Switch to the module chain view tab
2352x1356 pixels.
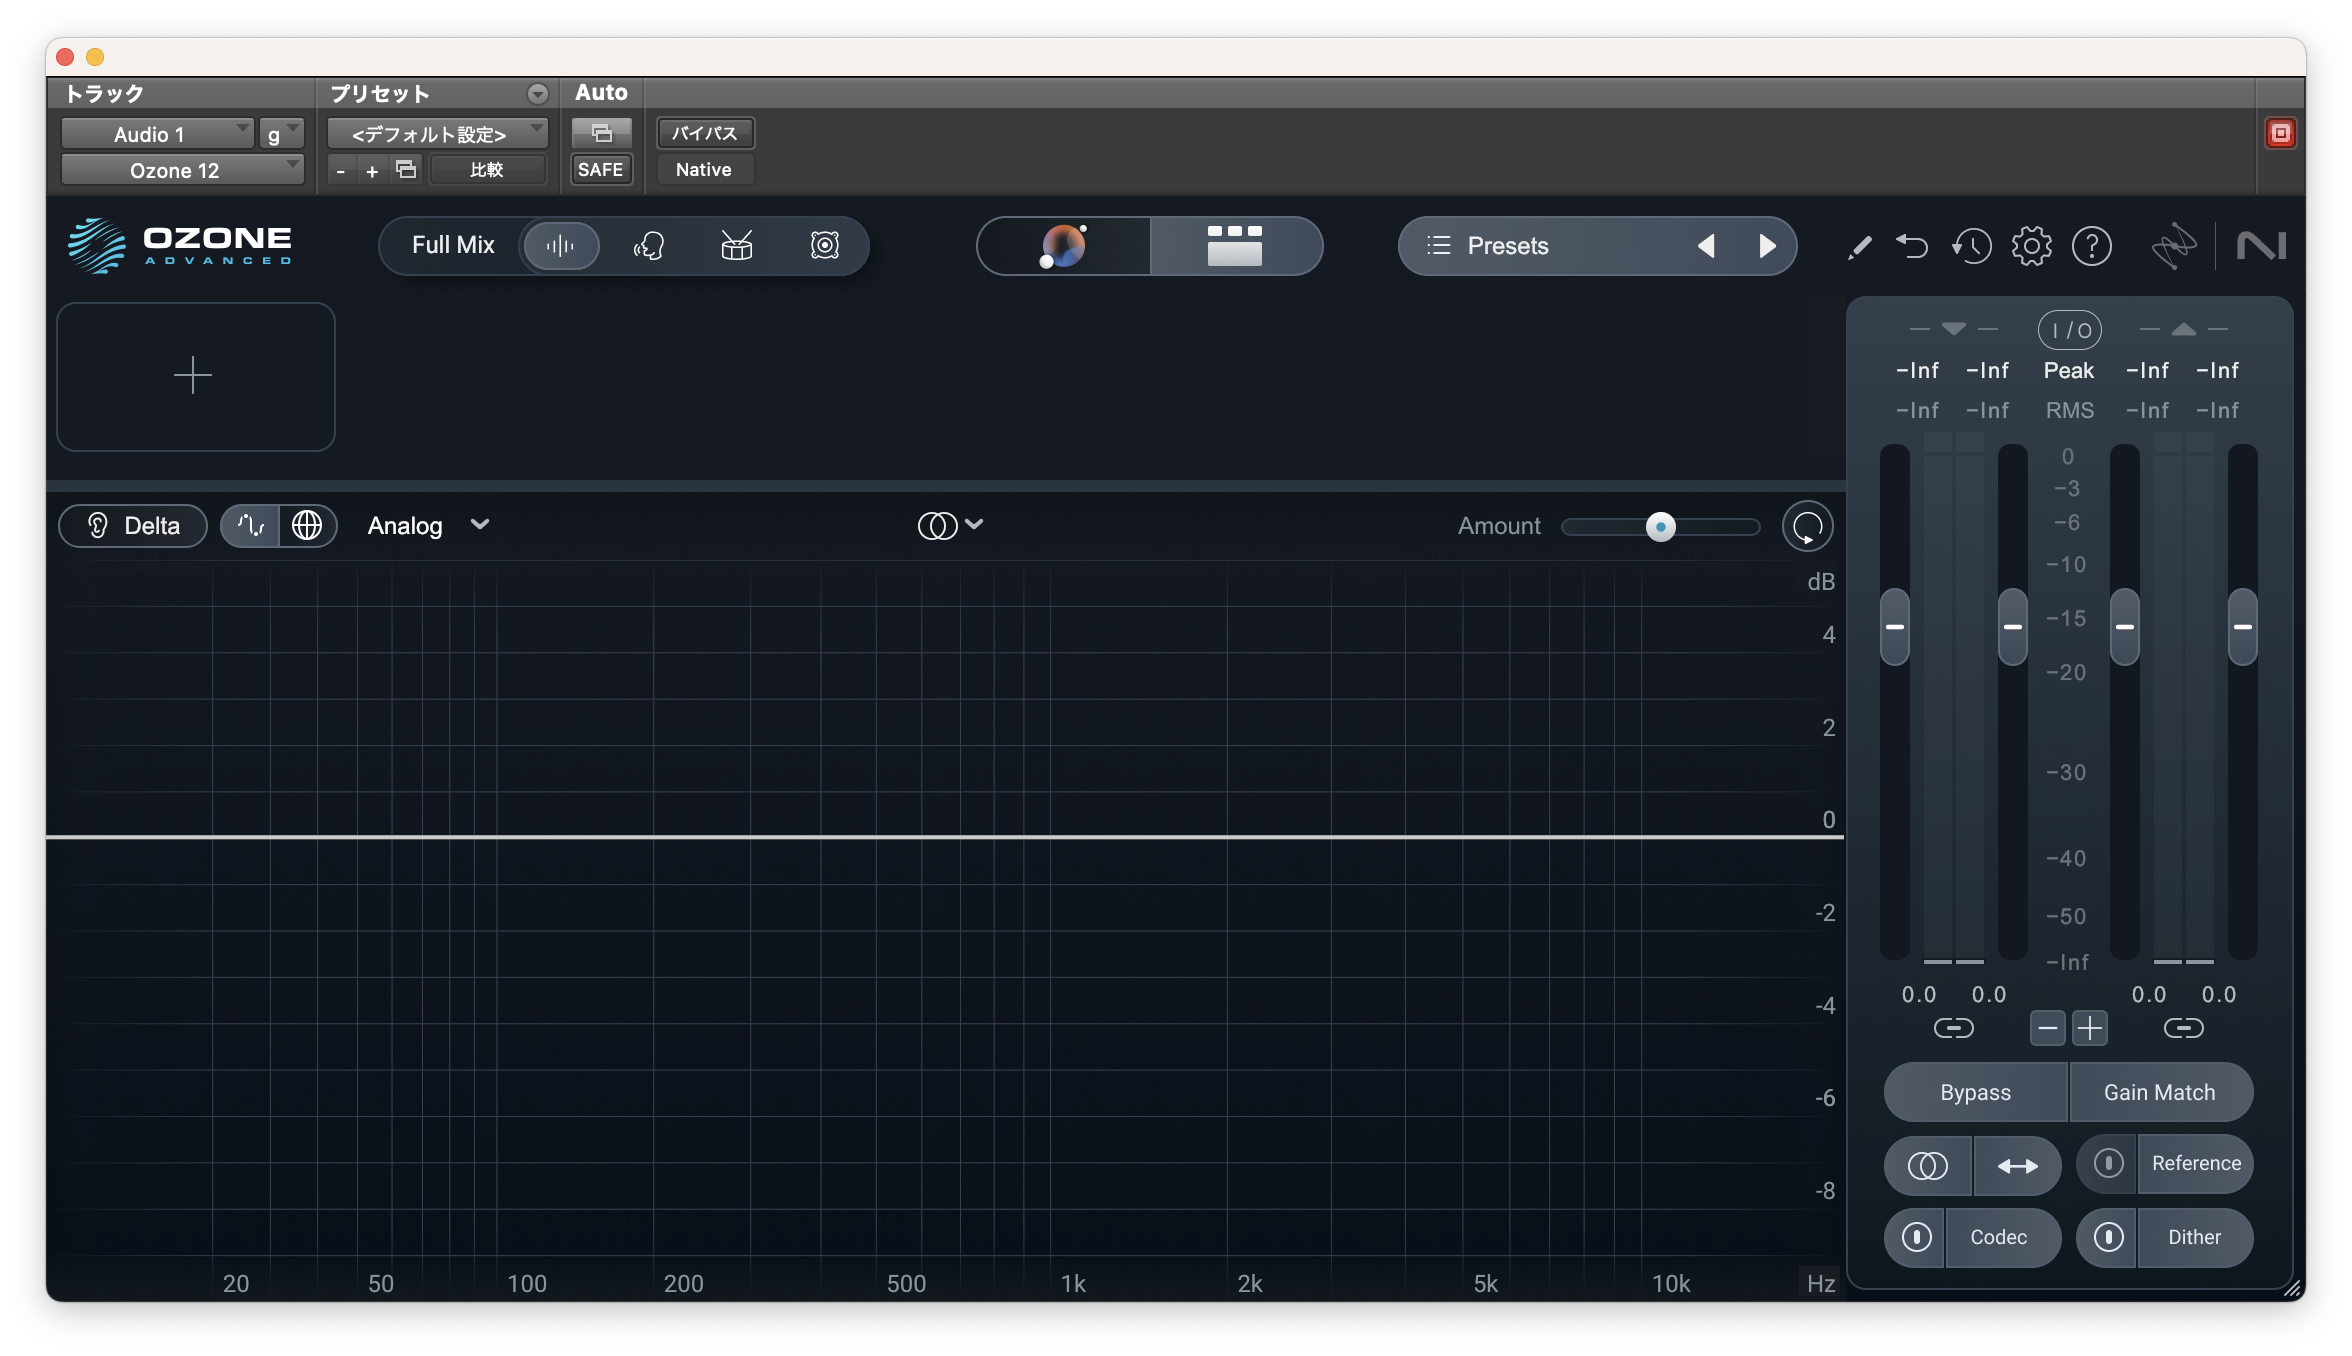1235,246
